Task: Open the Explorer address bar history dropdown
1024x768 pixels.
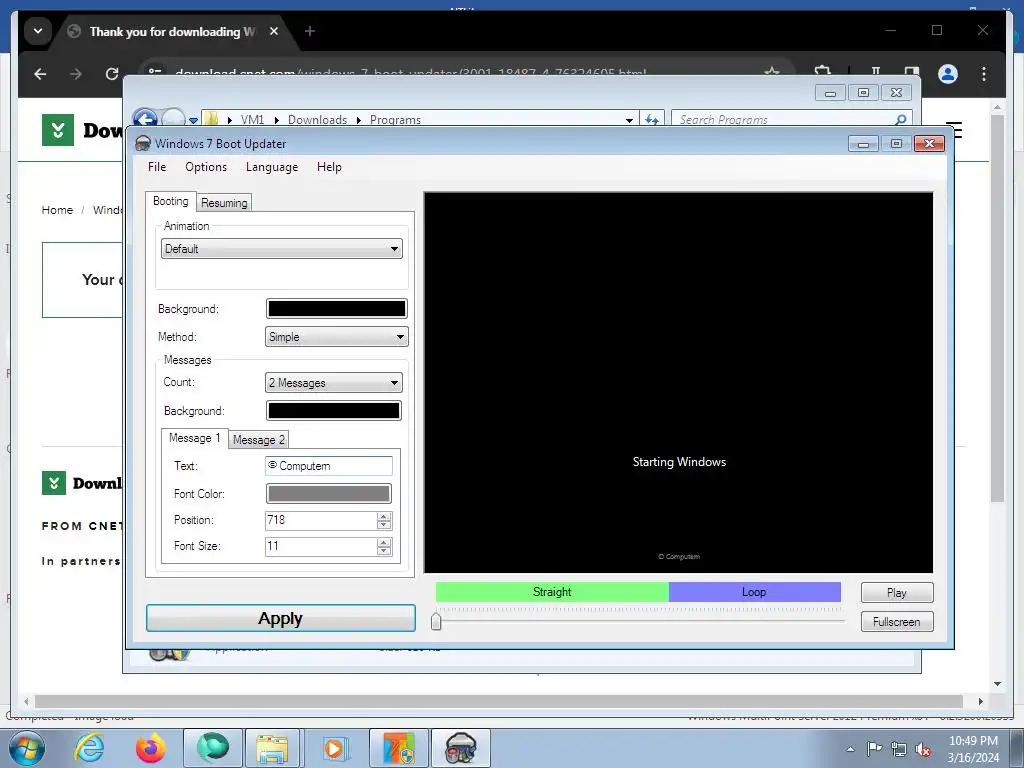Action: click(x=629, y=120)
